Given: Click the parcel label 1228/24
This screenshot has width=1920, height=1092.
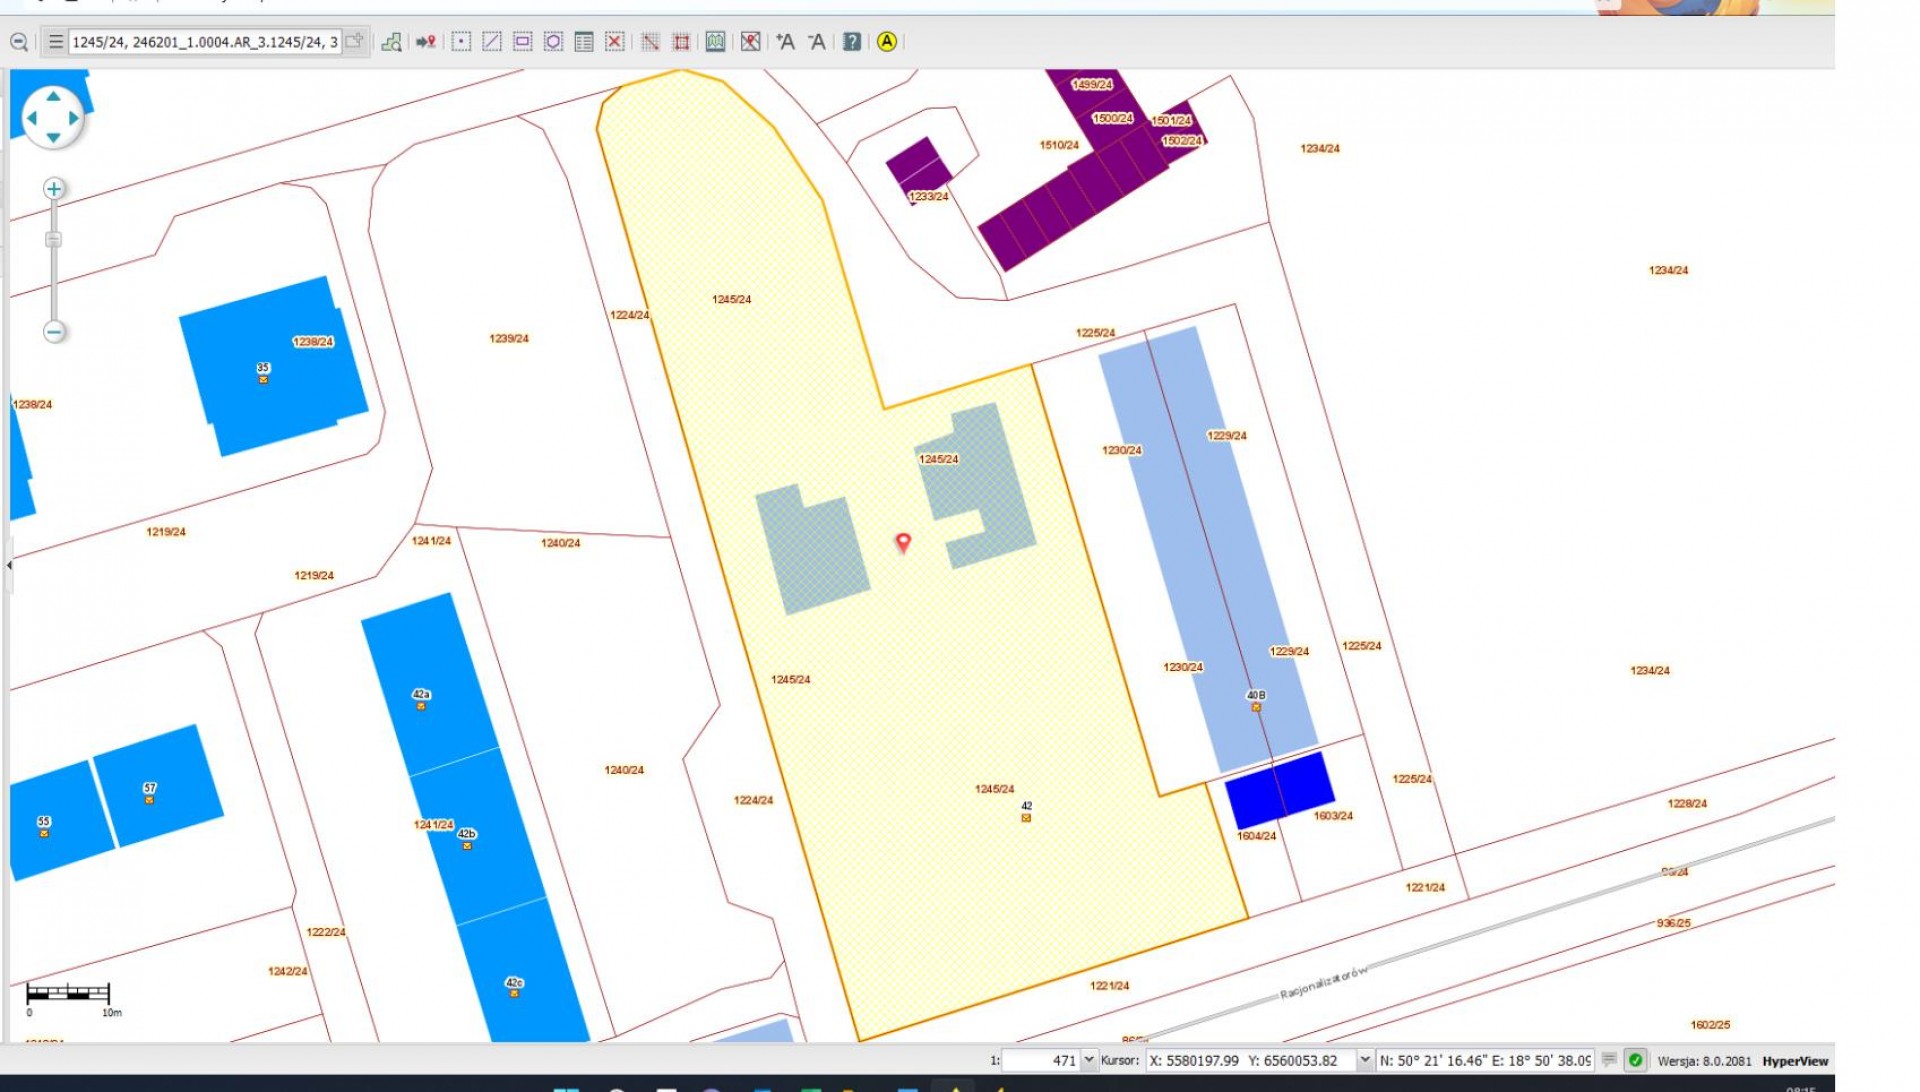Looking at the screenshot, I should pyautogui.click(x=1687, y=804).
